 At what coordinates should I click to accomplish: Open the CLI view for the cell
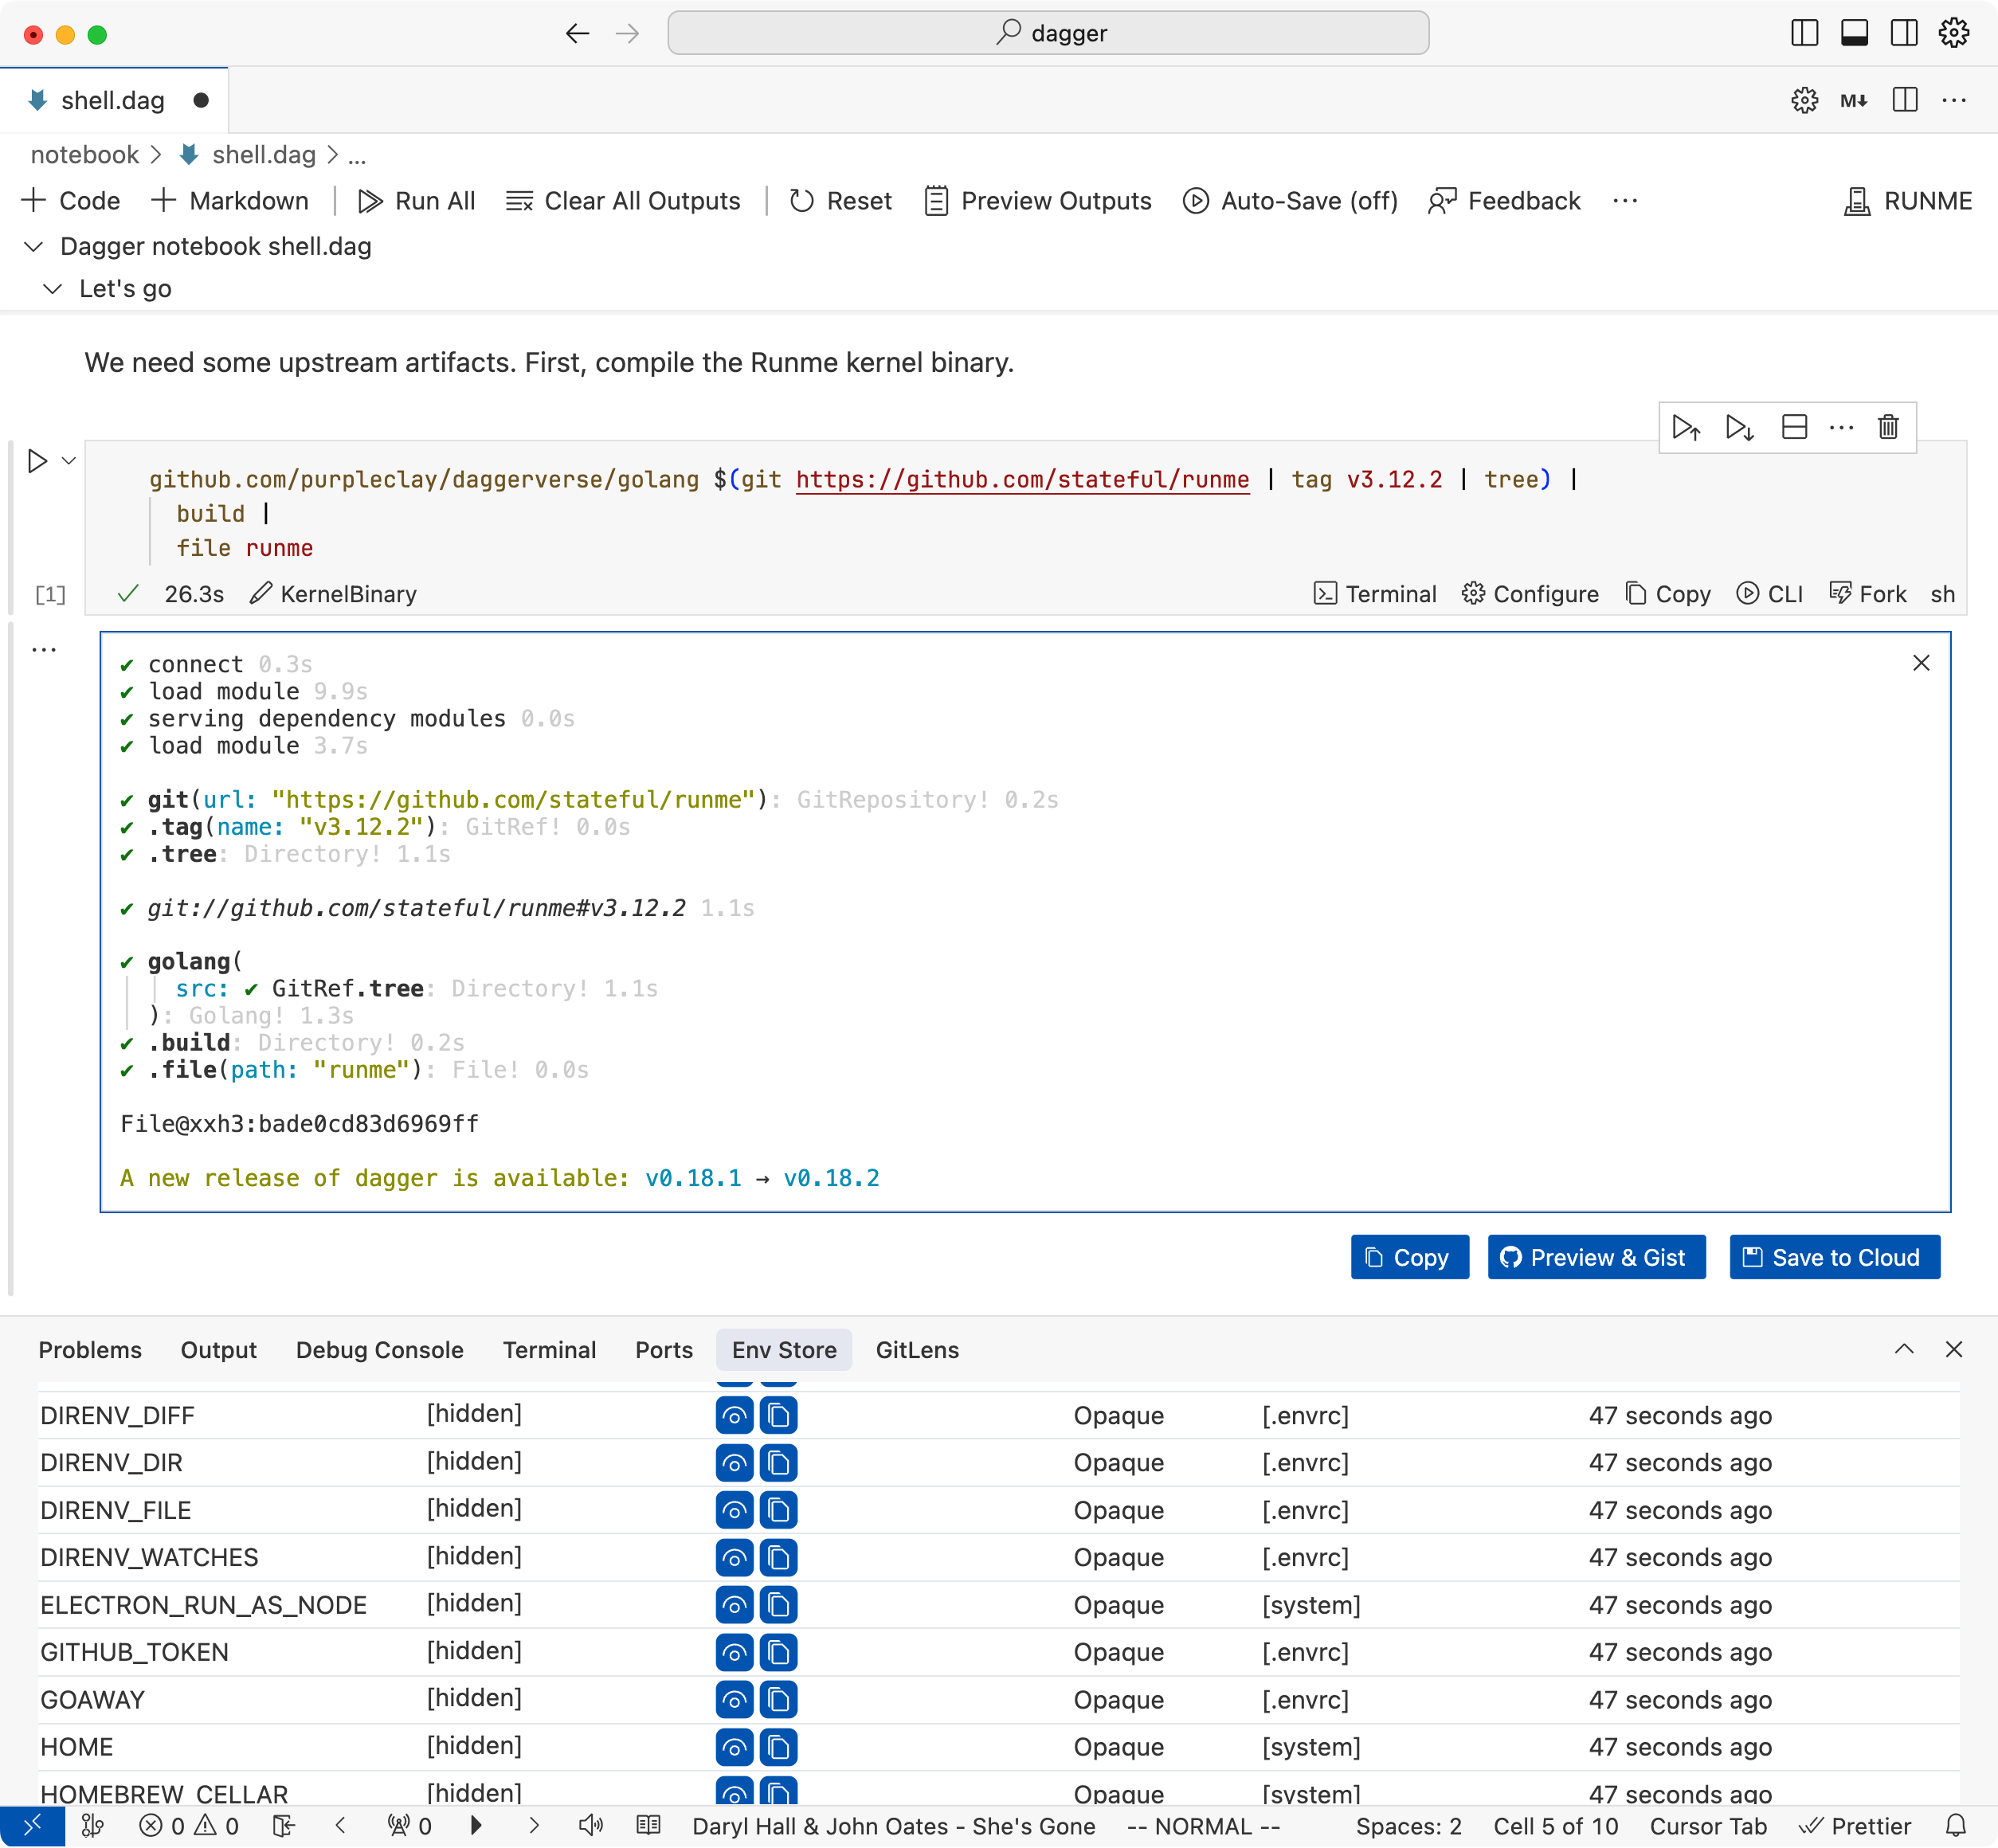pos(1770,594)
